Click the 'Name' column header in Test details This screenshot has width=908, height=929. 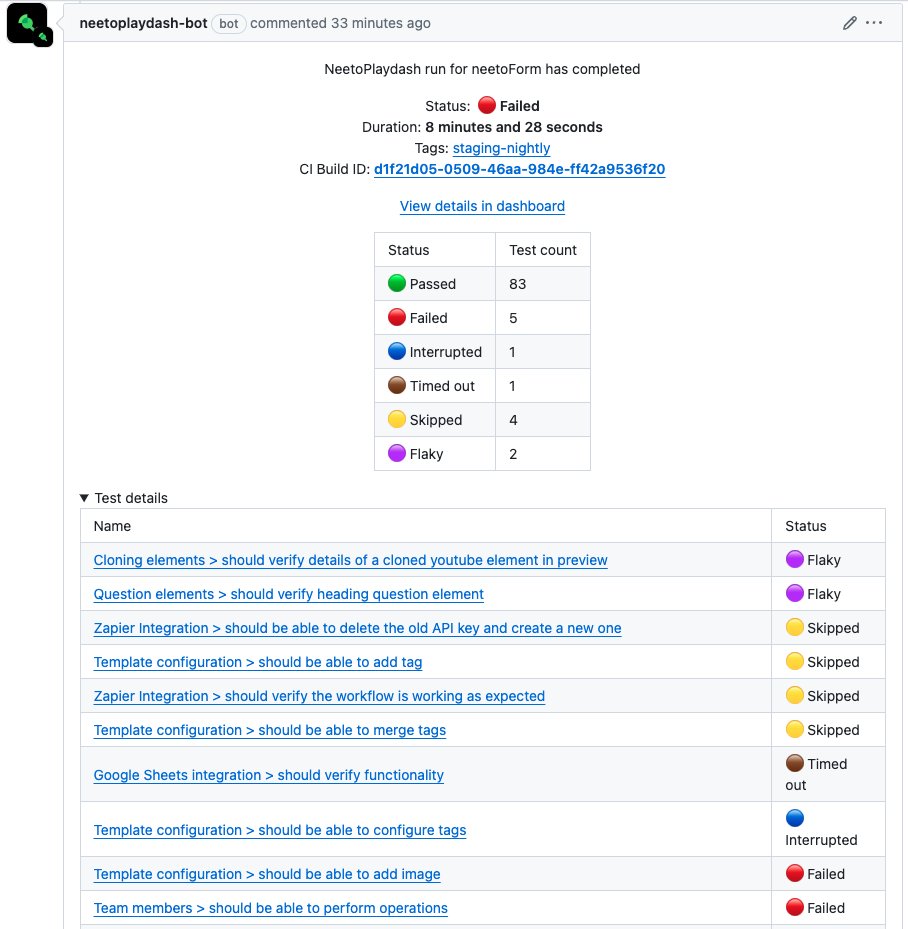pyautogui.click(x=112, y=526)
